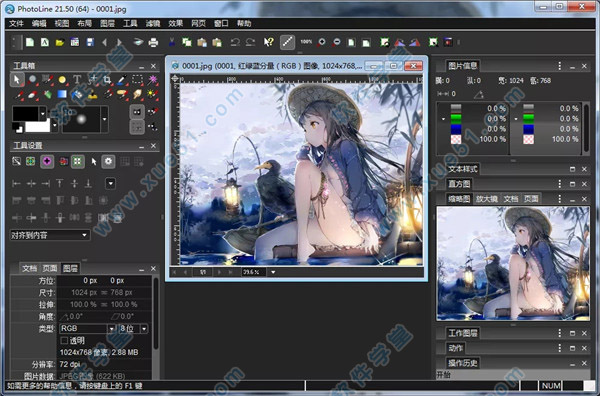Cut selection with the scissors icon
This screenshot has height=396, width=600.
(x=172, y=42)
